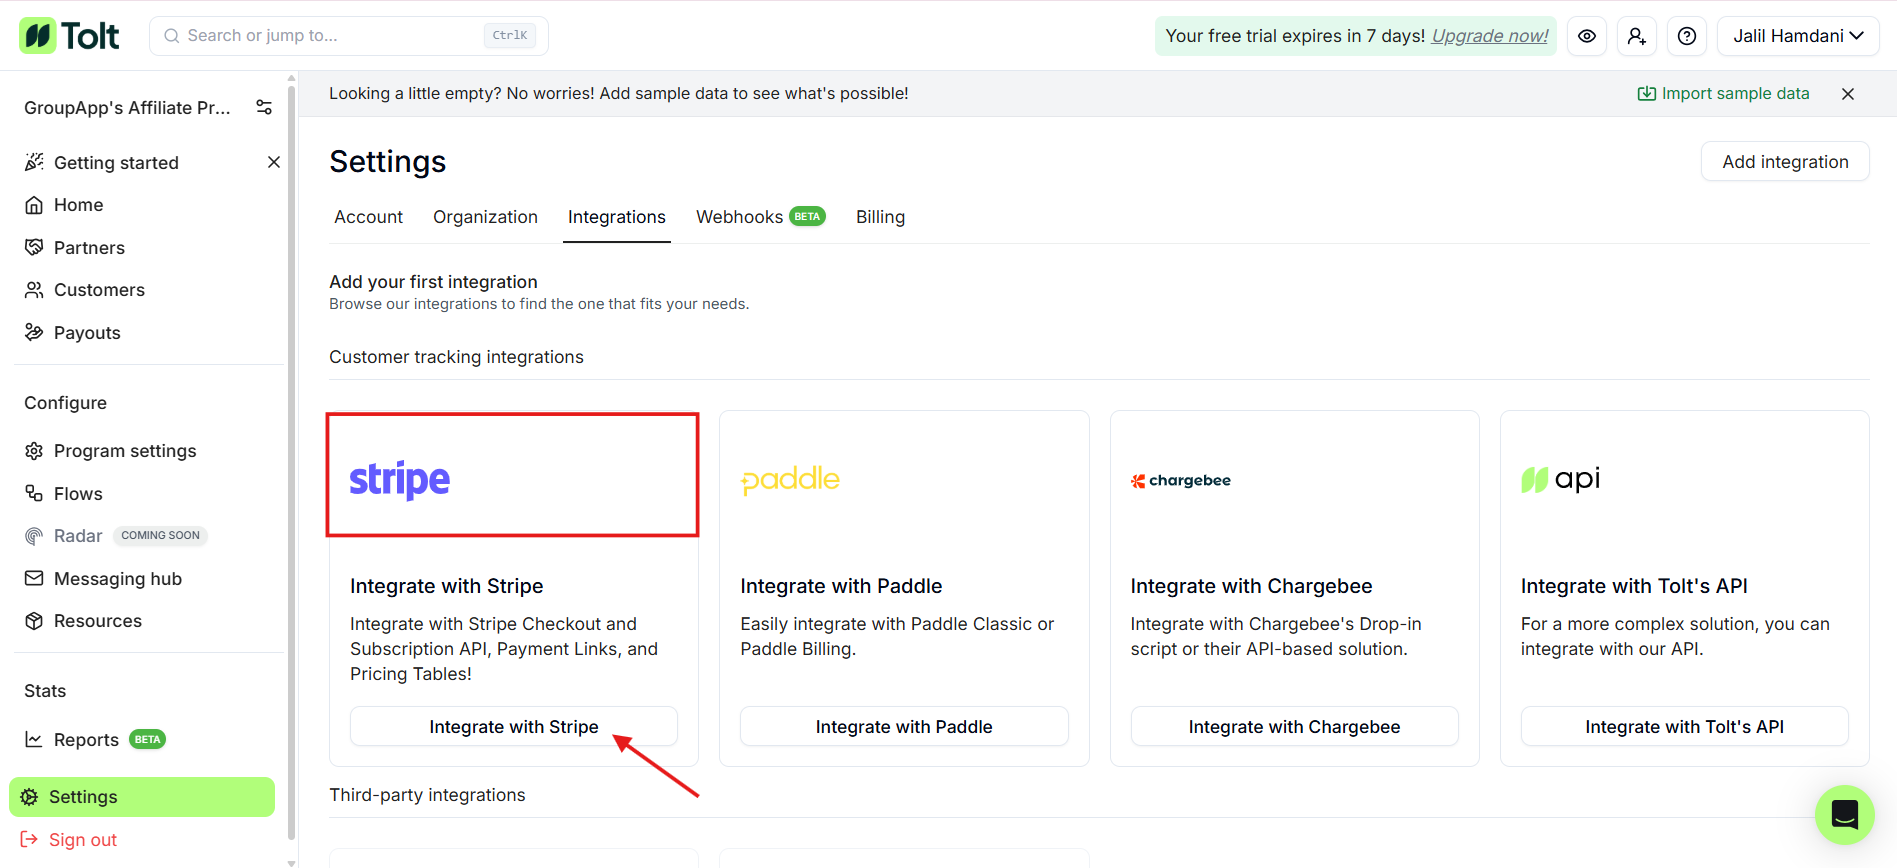This screenshot has height=868, width=1897.
Task: Open Getting started in sidebar
Action: (116, 162)
